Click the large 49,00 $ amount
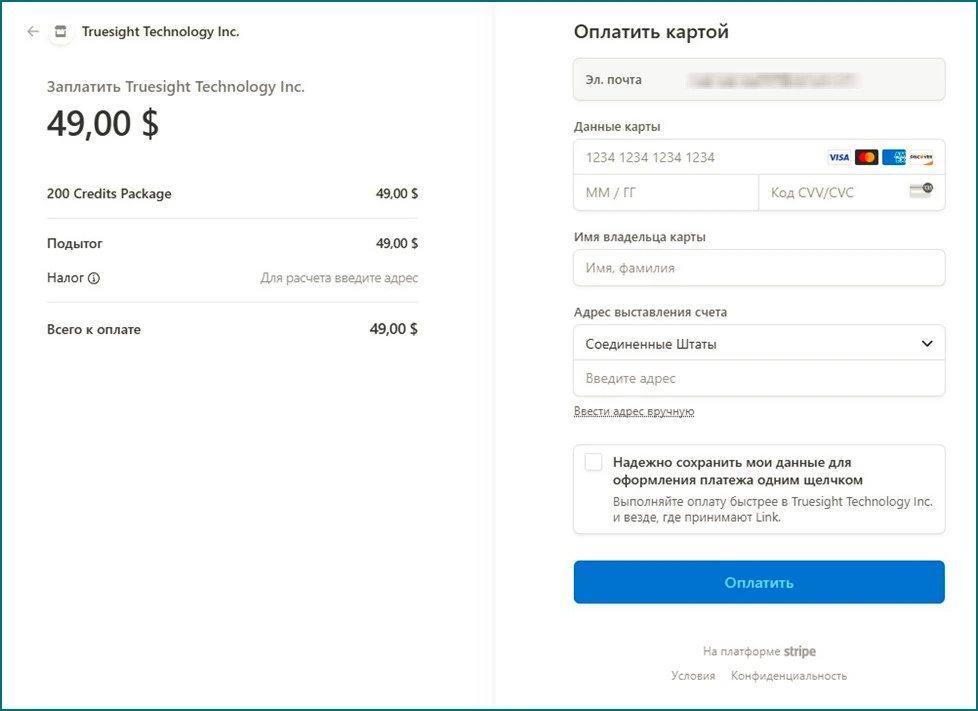This screenshot has height=711, width=978. click(103, 123)
